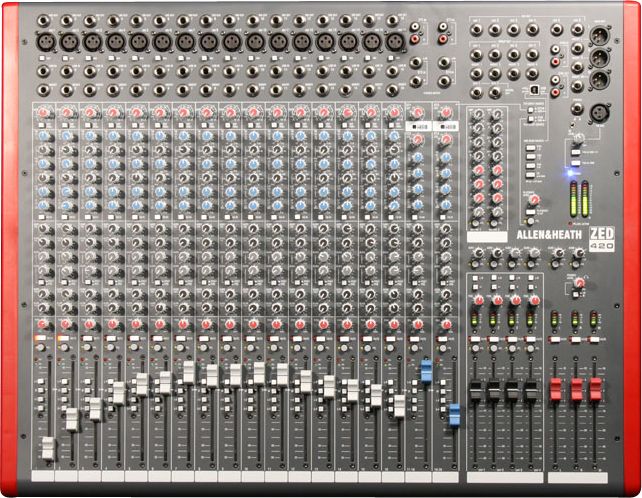Screen dimensions: 642x498
Task: Push the bottom rectangular monitor source button
Action: click(531, 175)
